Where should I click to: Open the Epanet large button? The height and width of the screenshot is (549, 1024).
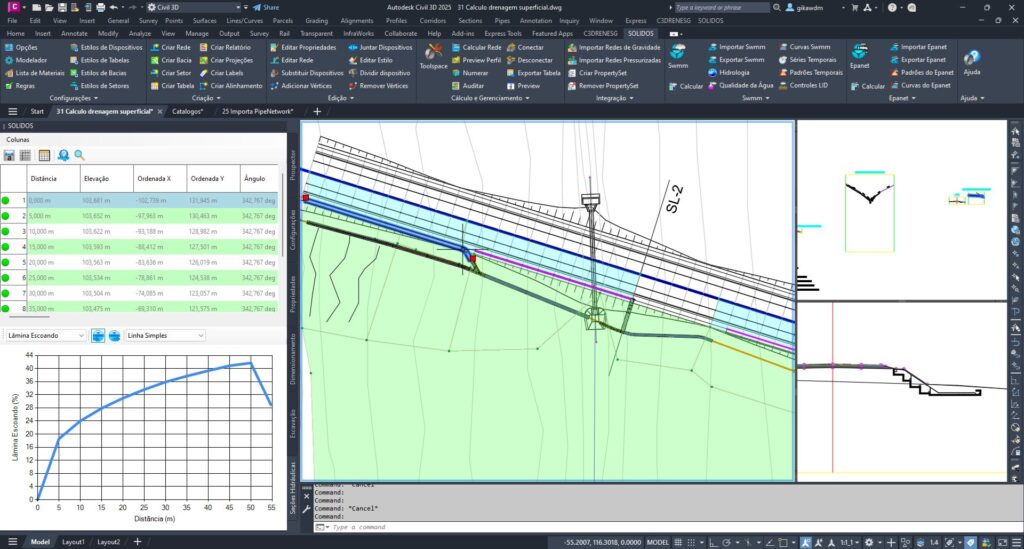[x=859, y=56]
